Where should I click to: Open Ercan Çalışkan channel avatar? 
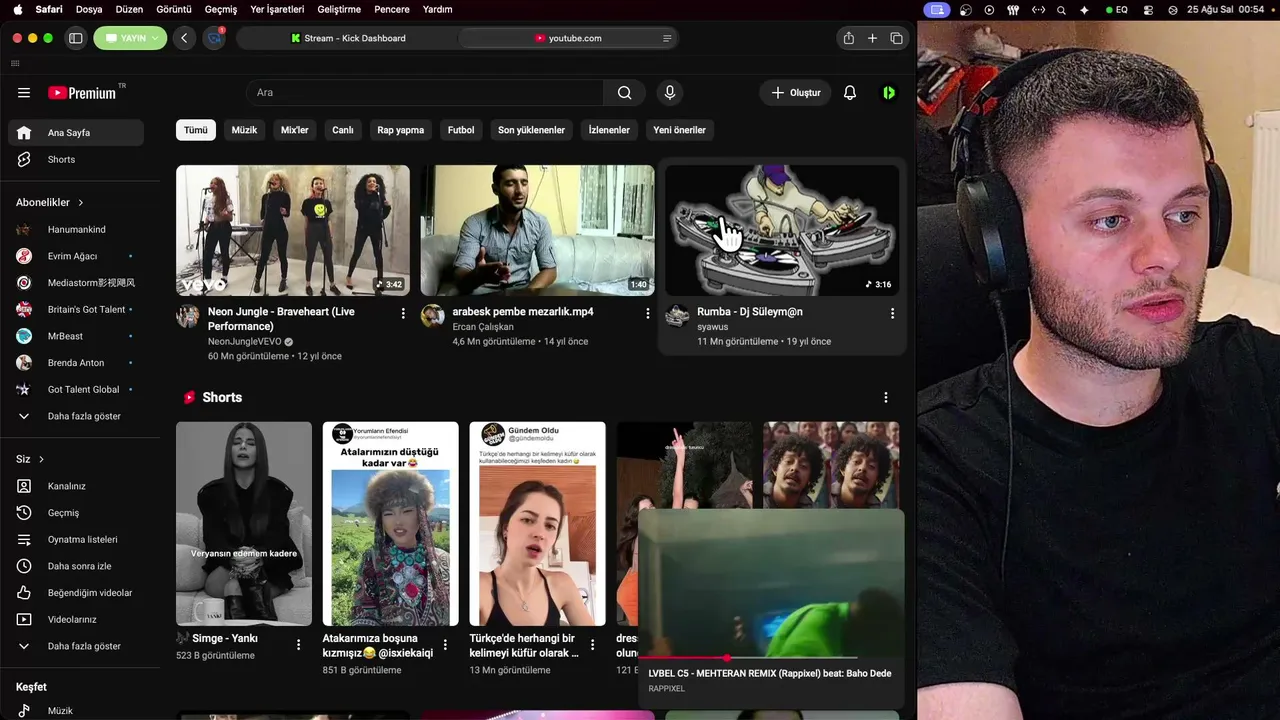(x=432, y=316)
